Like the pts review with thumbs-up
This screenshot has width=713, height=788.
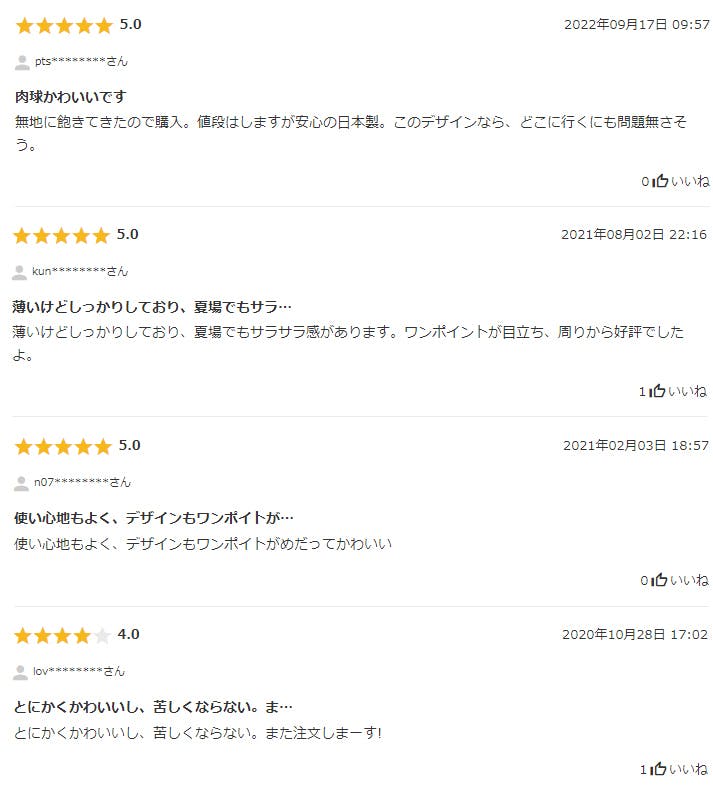click(661, 181)
